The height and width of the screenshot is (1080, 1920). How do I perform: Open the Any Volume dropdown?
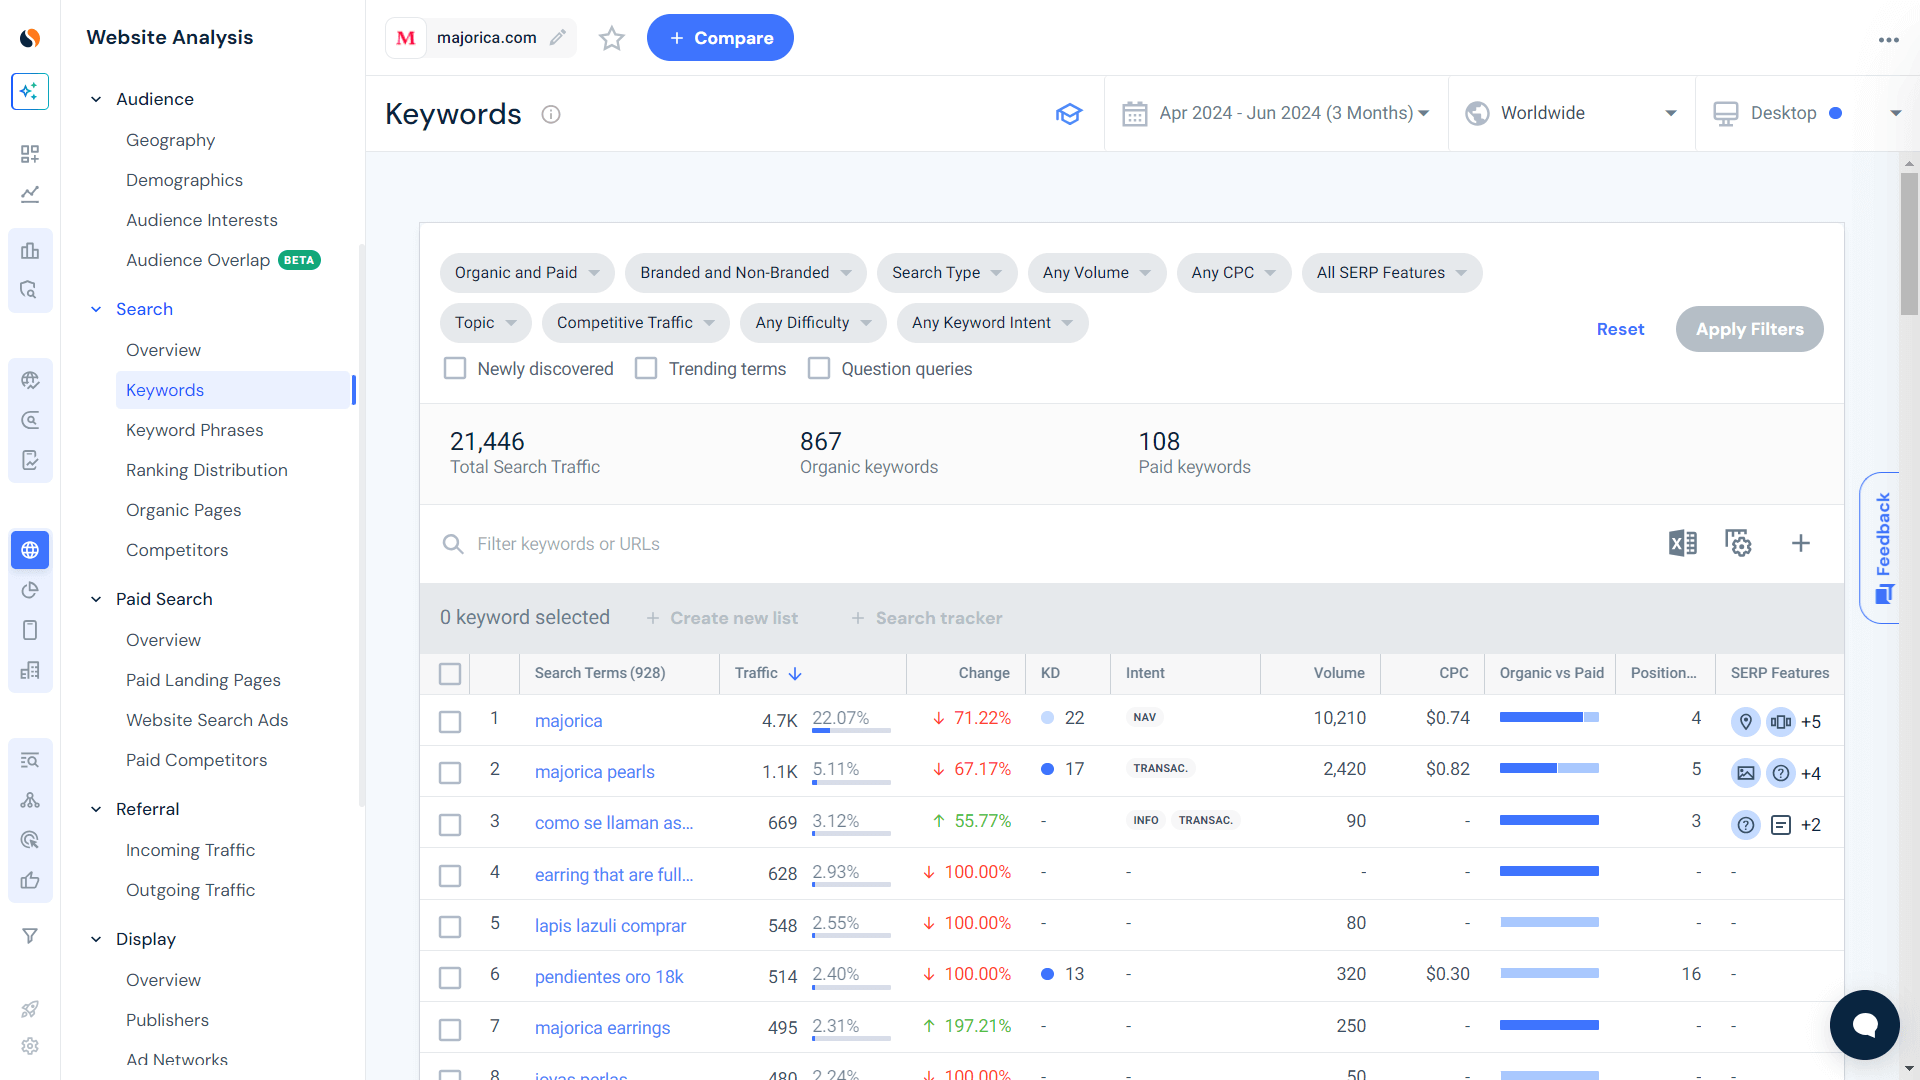tap(1097, 273)
